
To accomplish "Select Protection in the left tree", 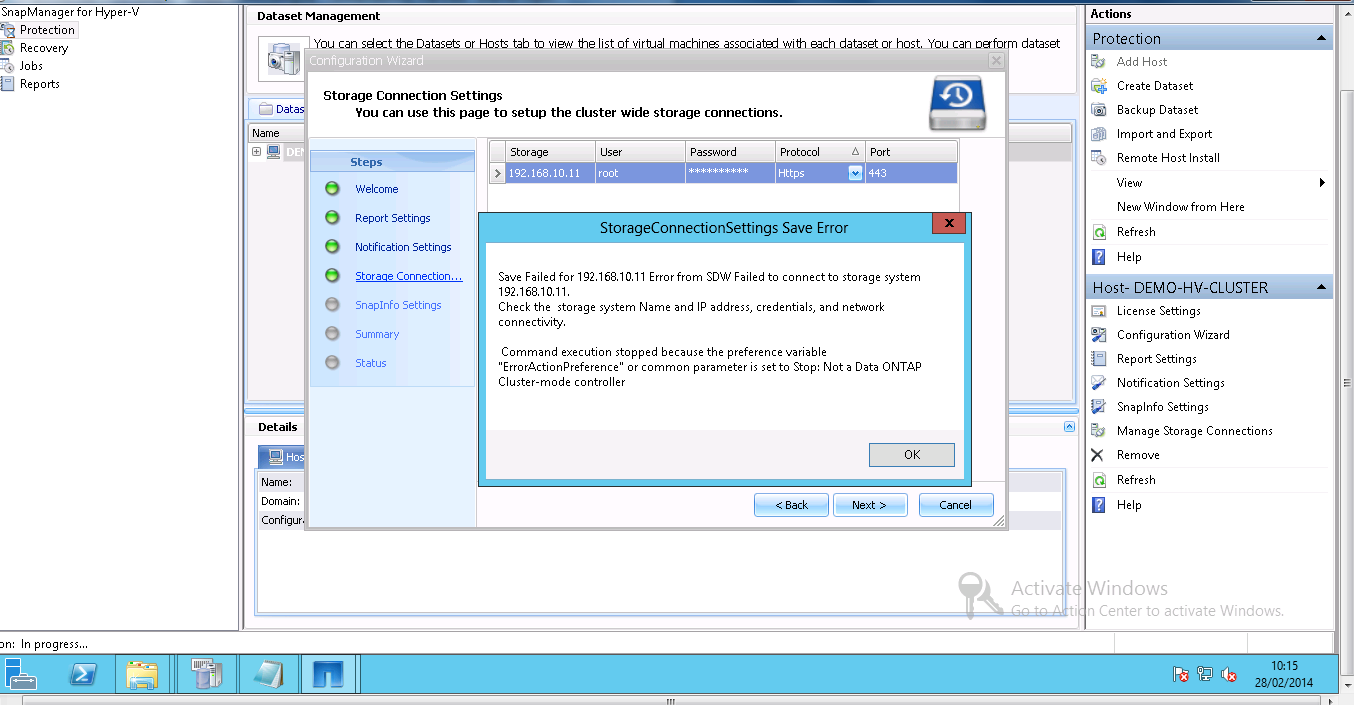I will (x=46, y=30).
